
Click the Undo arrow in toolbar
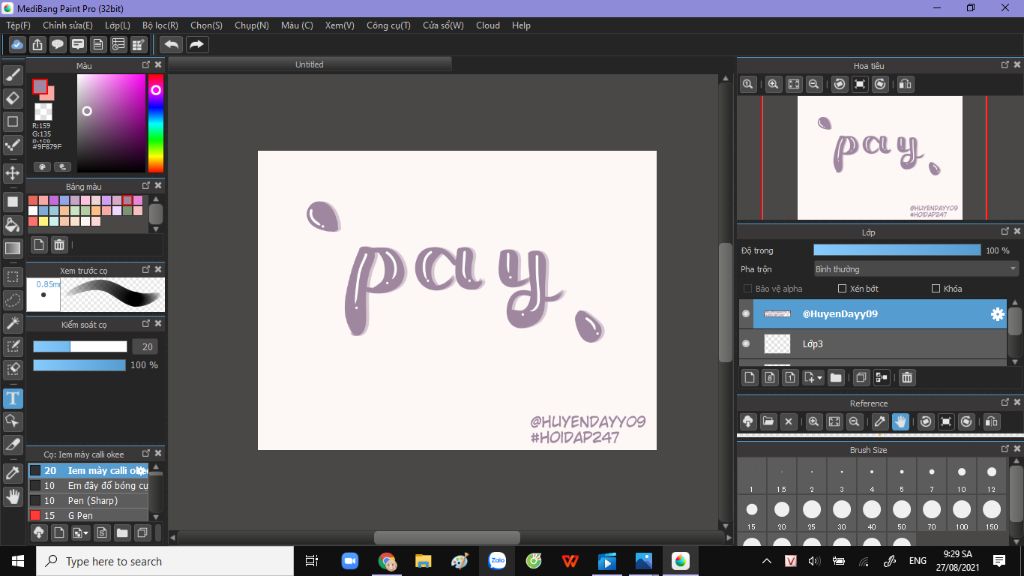tap(171, 44)
